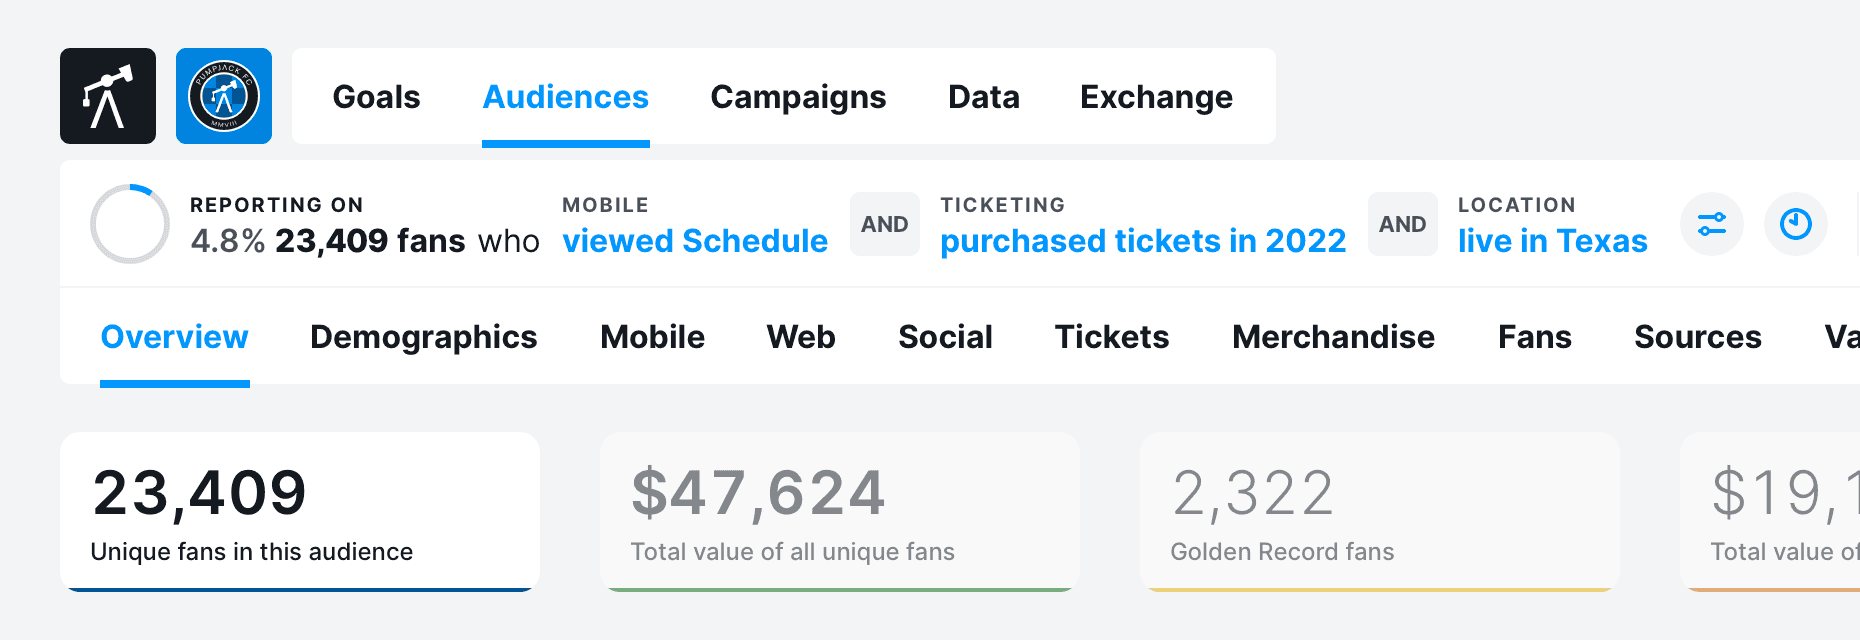Open the Exchange tab

point(1156,97)
